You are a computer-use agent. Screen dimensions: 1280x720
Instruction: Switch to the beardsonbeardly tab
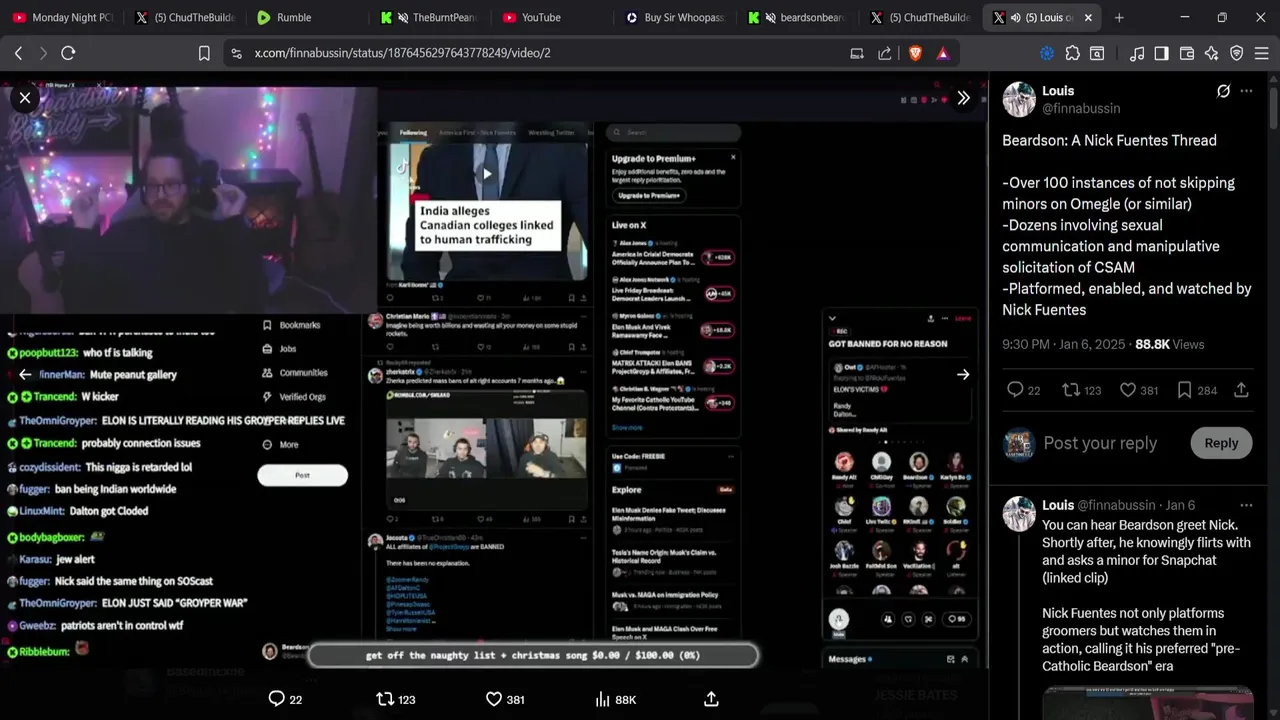pyautogui.click(x=798, y=17)
